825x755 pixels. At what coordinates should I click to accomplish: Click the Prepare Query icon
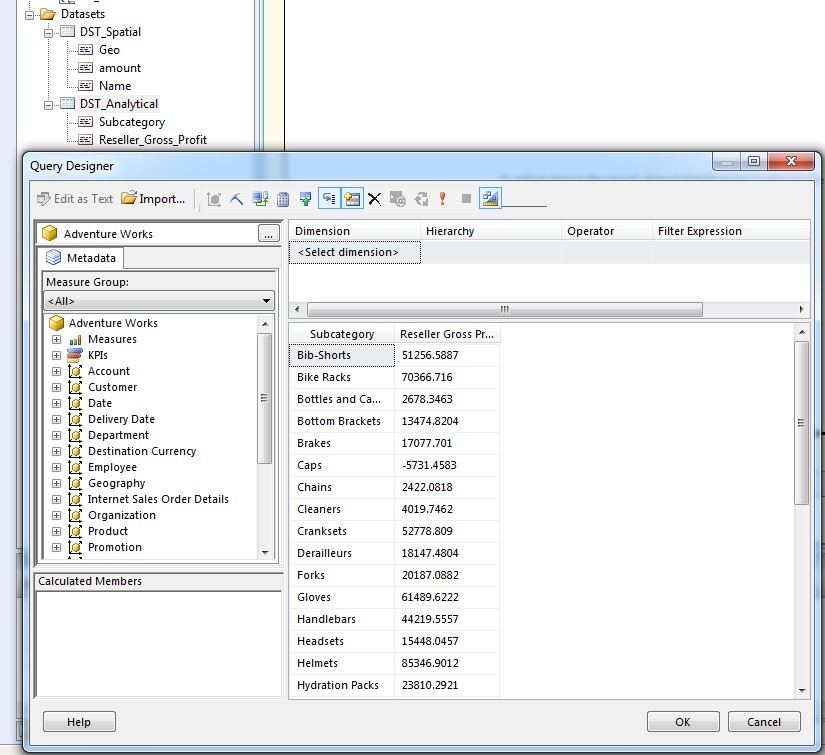coord(421,199)
